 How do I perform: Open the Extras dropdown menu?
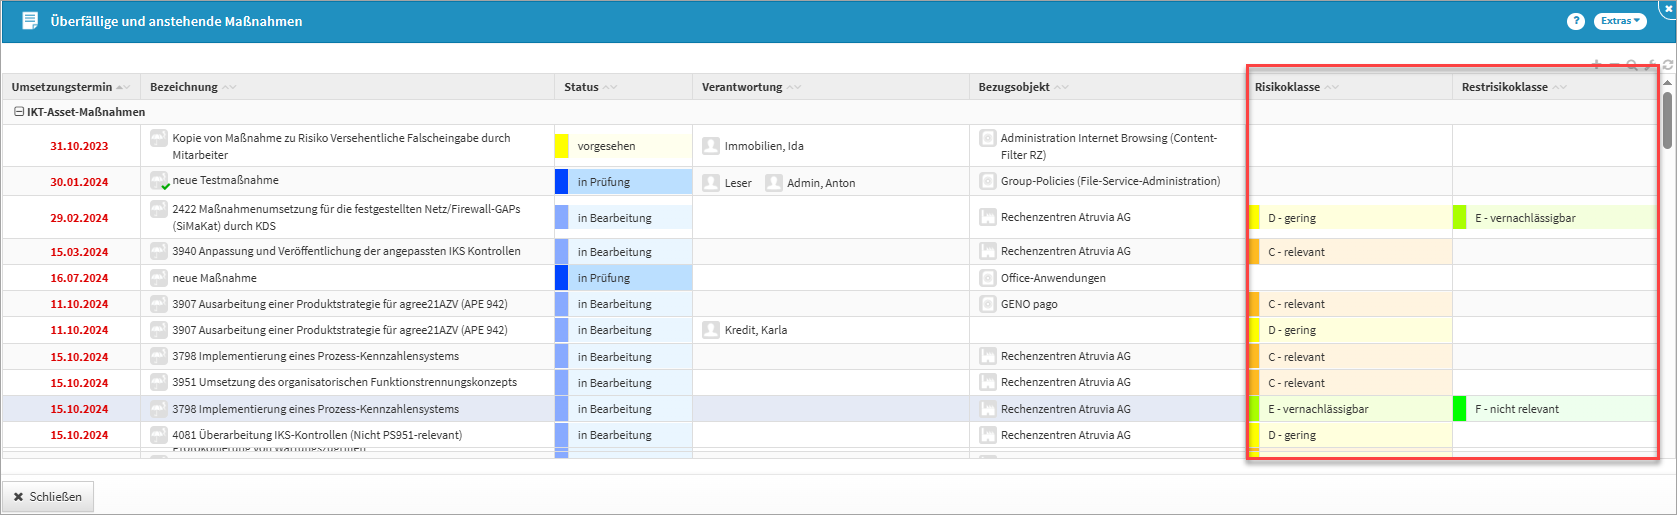(1619, 21)
